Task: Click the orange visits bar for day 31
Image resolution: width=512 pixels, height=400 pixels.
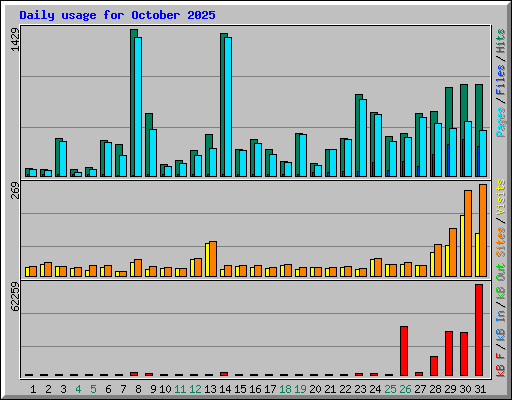Action: [483, 230]
